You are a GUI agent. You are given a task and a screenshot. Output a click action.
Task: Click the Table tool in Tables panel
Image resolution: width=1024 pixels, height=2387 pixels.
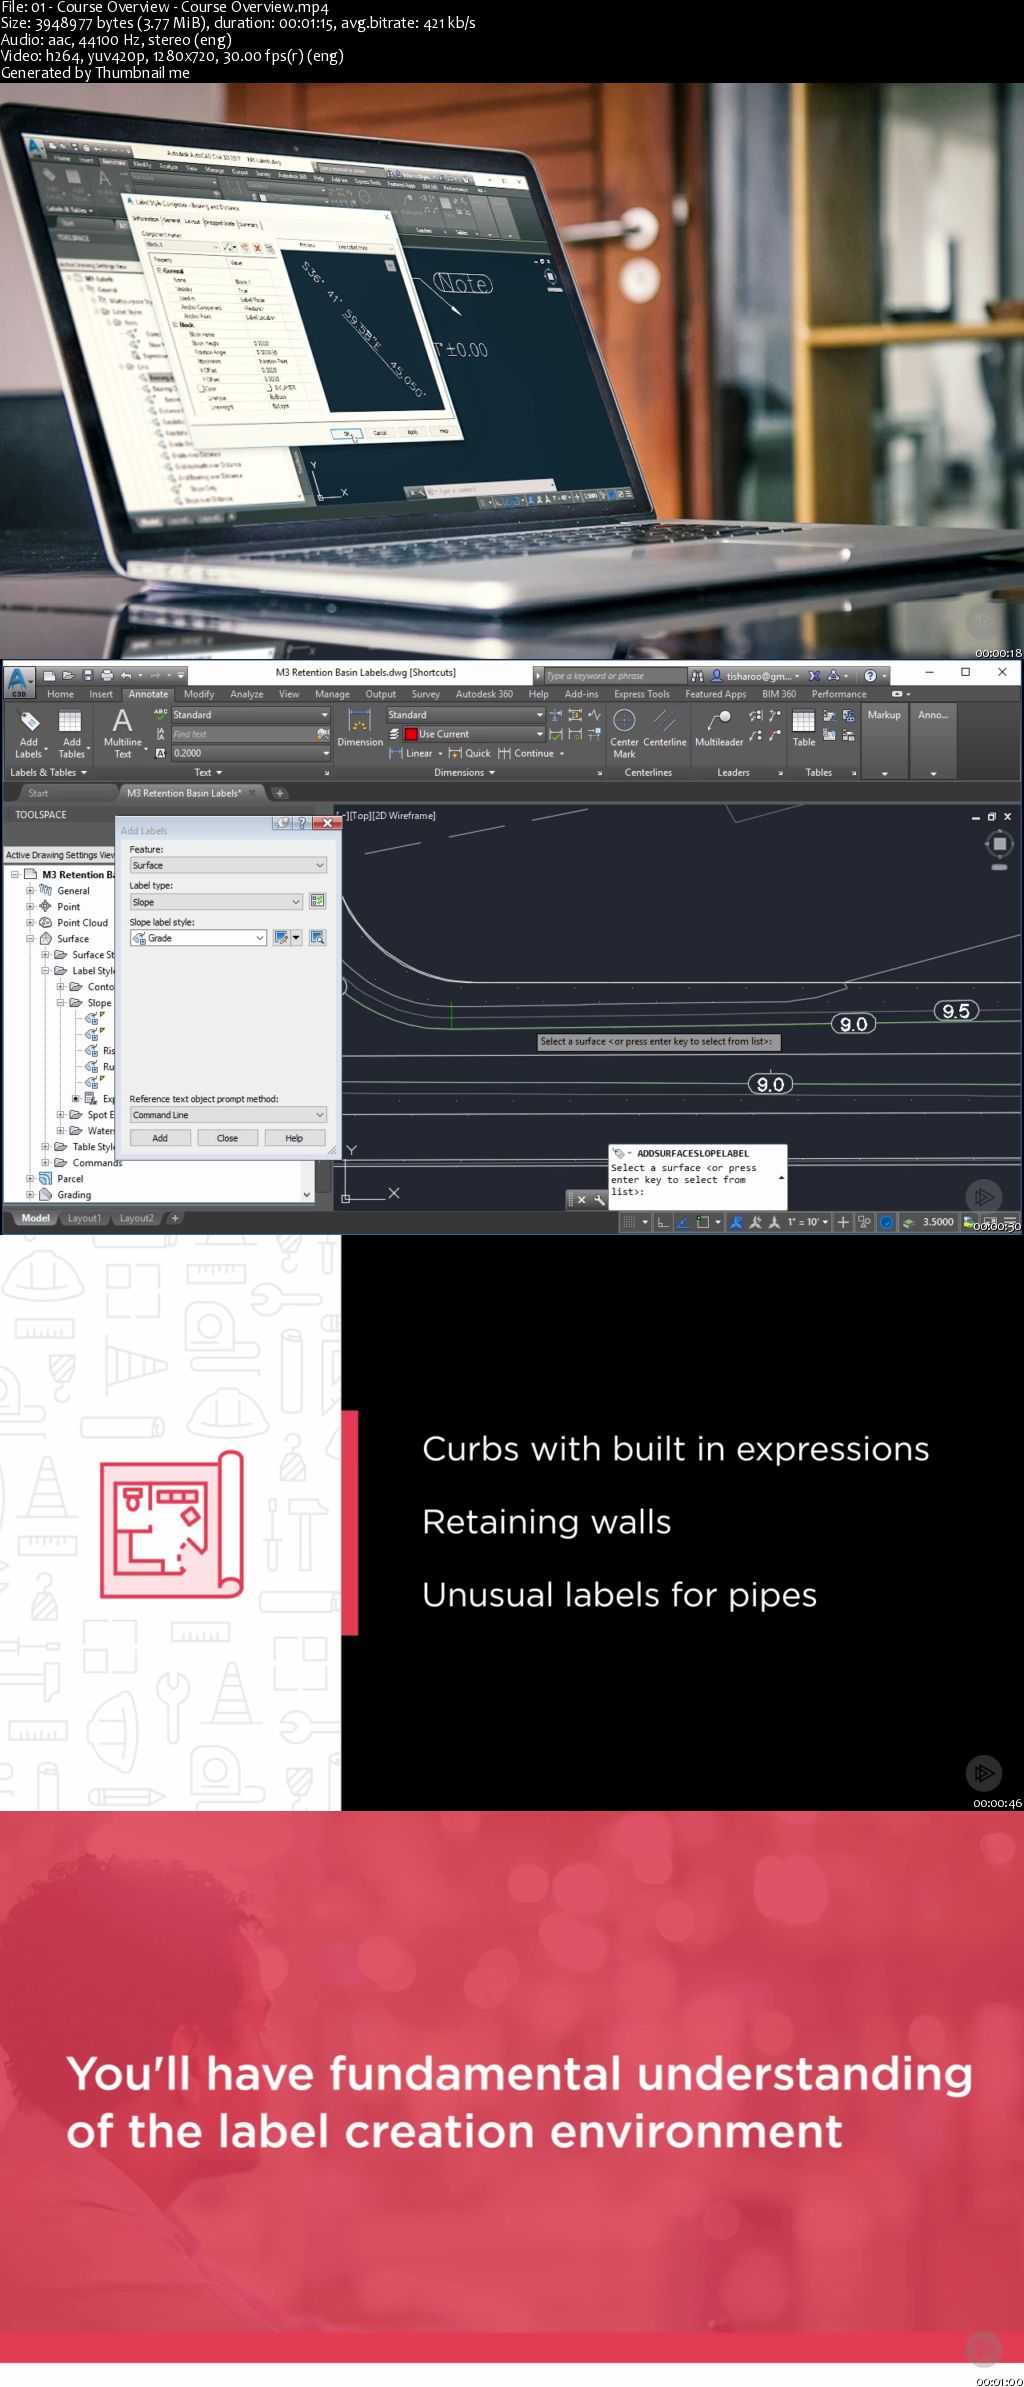tap(804, 727)
